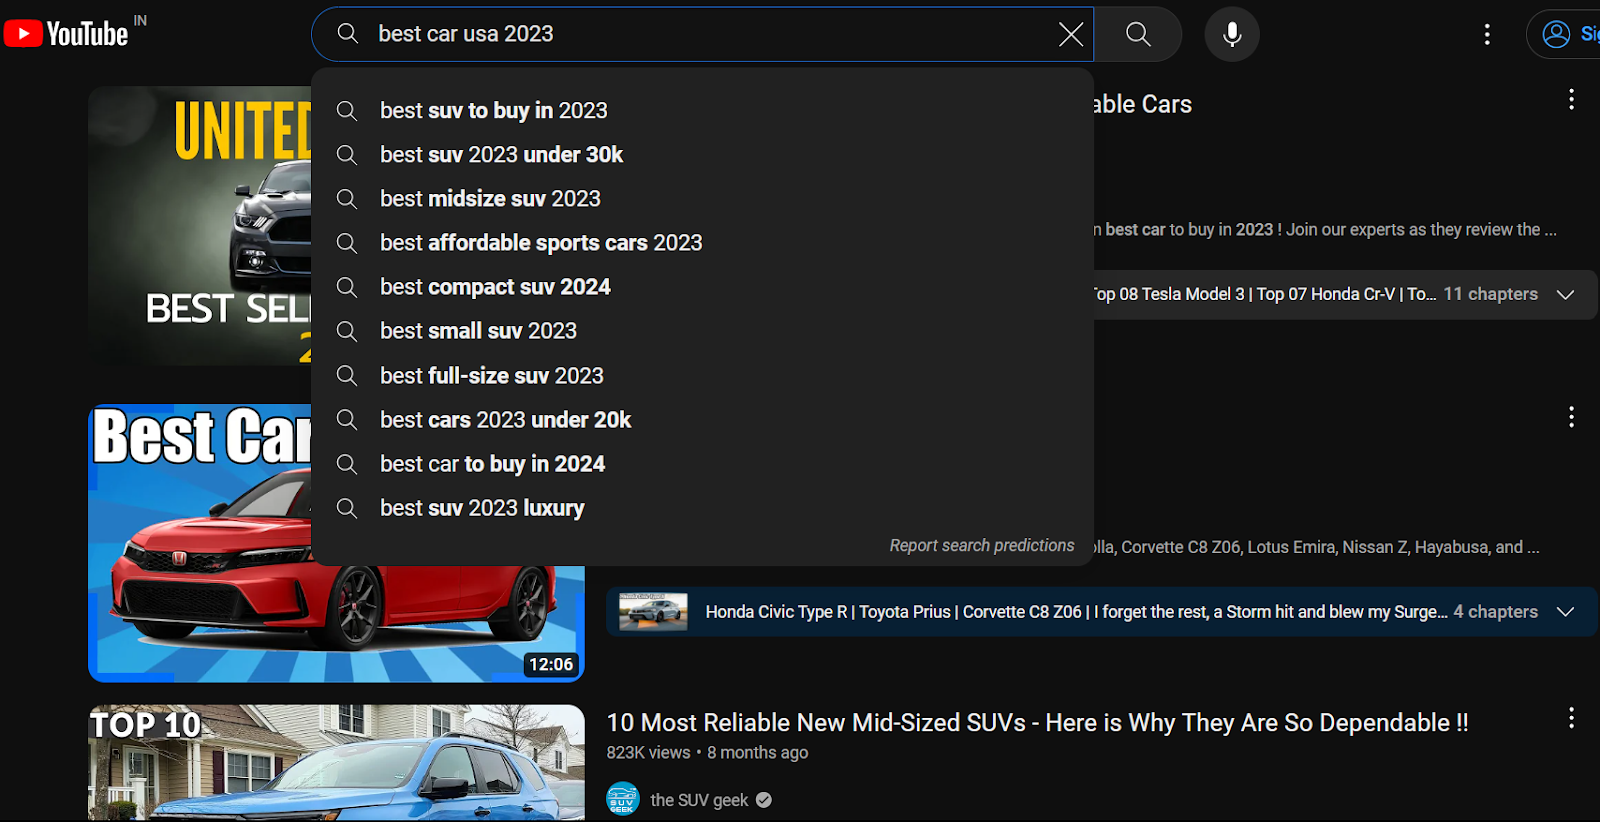
Task: Click the 12:06 duration badge
Action: [551, 664]
